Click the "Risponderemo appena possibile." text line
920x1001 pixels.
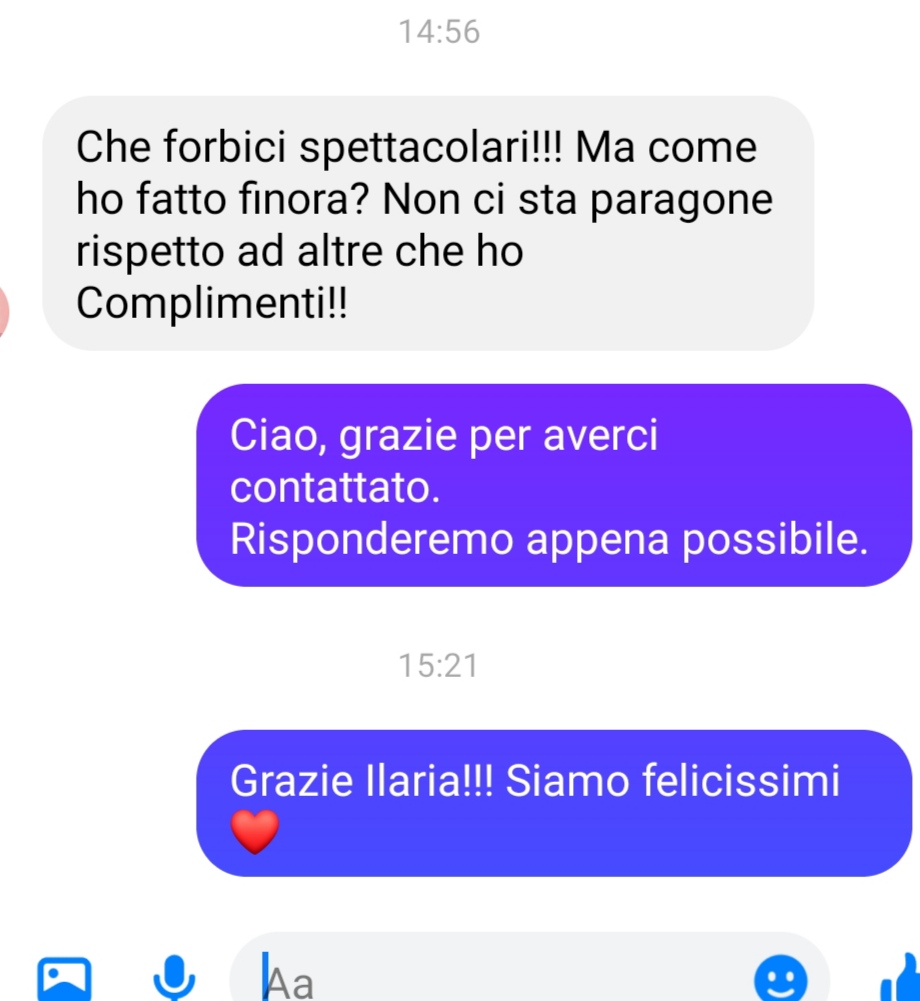click(549, 539)
